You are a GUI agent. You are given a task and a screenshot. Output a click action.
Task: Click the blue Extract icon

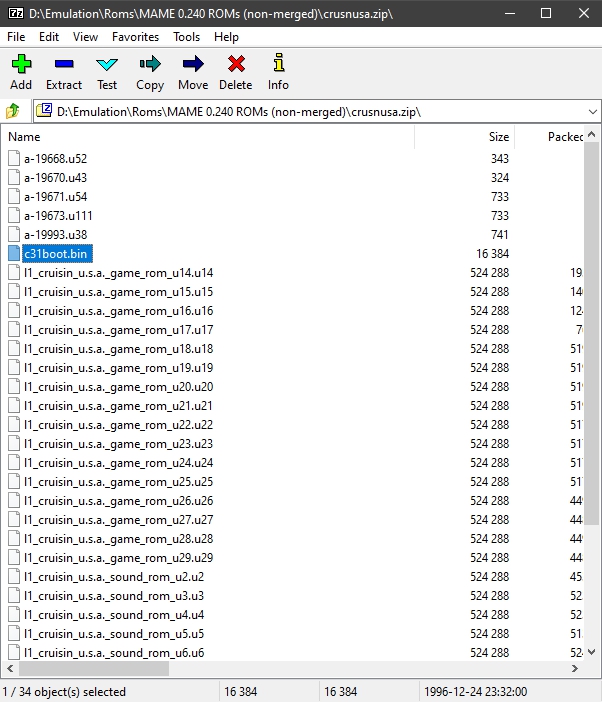[64, 64]
